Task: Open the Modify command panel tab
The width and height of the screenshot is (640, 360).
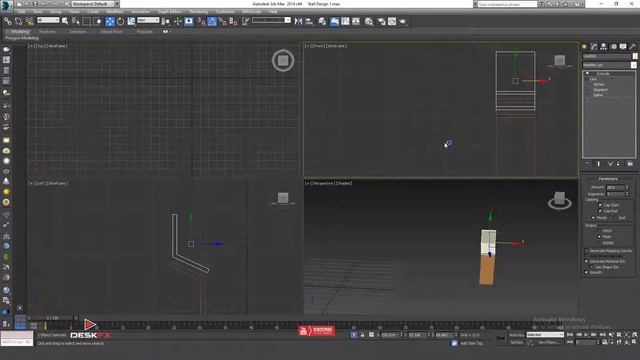Action: (x=594, y=47)
